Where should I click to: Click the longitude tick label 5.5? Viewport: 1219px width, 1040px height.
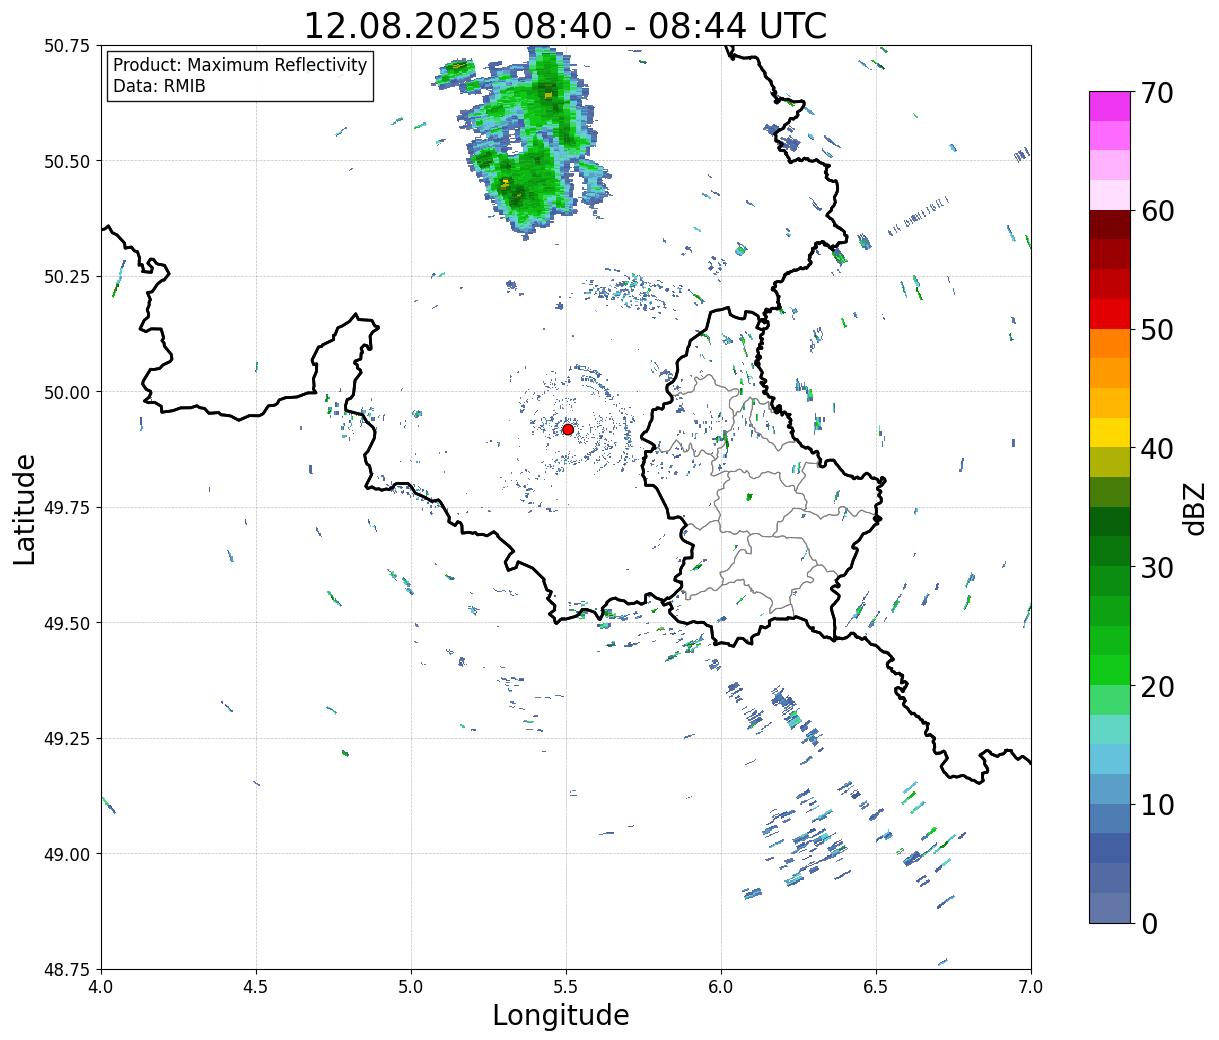coord(566,987)
